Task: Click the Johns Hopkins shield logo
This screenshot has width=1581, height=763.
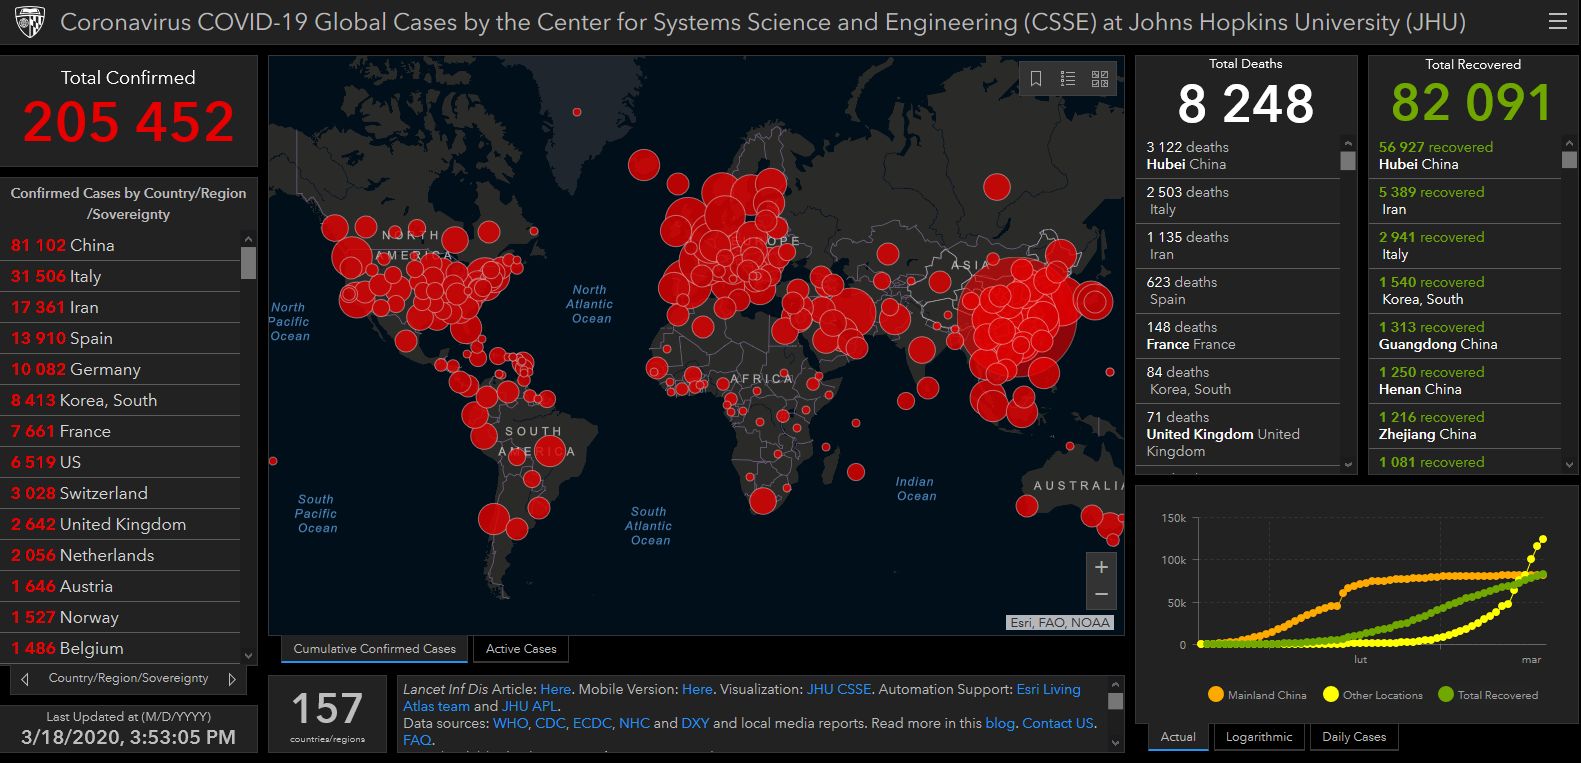Action: point(30,22)
